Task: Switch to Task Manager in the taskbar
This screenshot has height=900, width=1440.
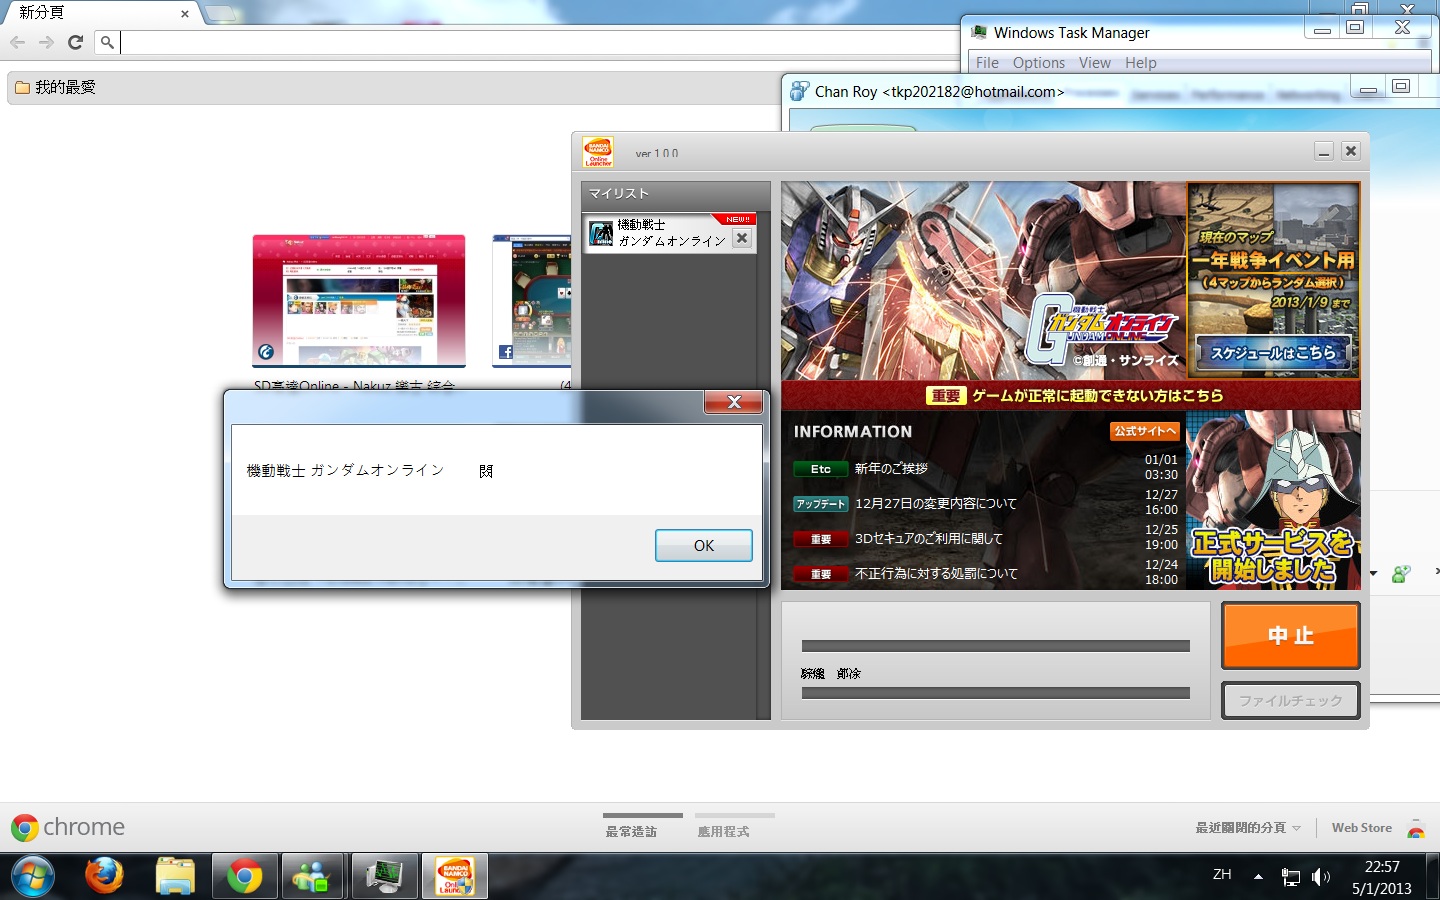Action: [384, 876]
